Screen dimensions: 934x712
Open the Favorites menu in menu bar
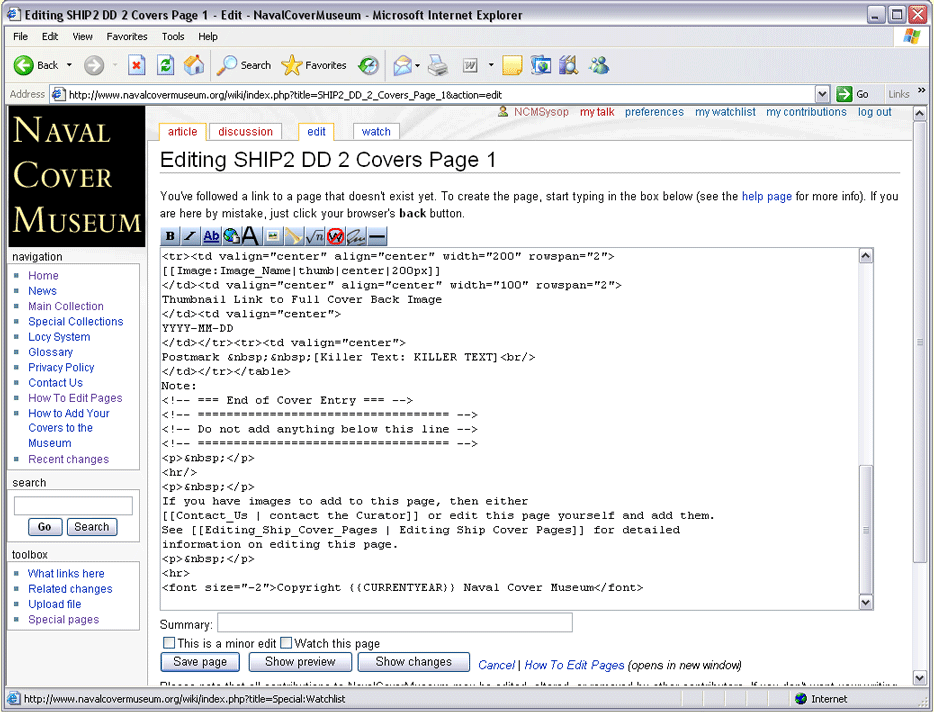click(x=127, y=36)
